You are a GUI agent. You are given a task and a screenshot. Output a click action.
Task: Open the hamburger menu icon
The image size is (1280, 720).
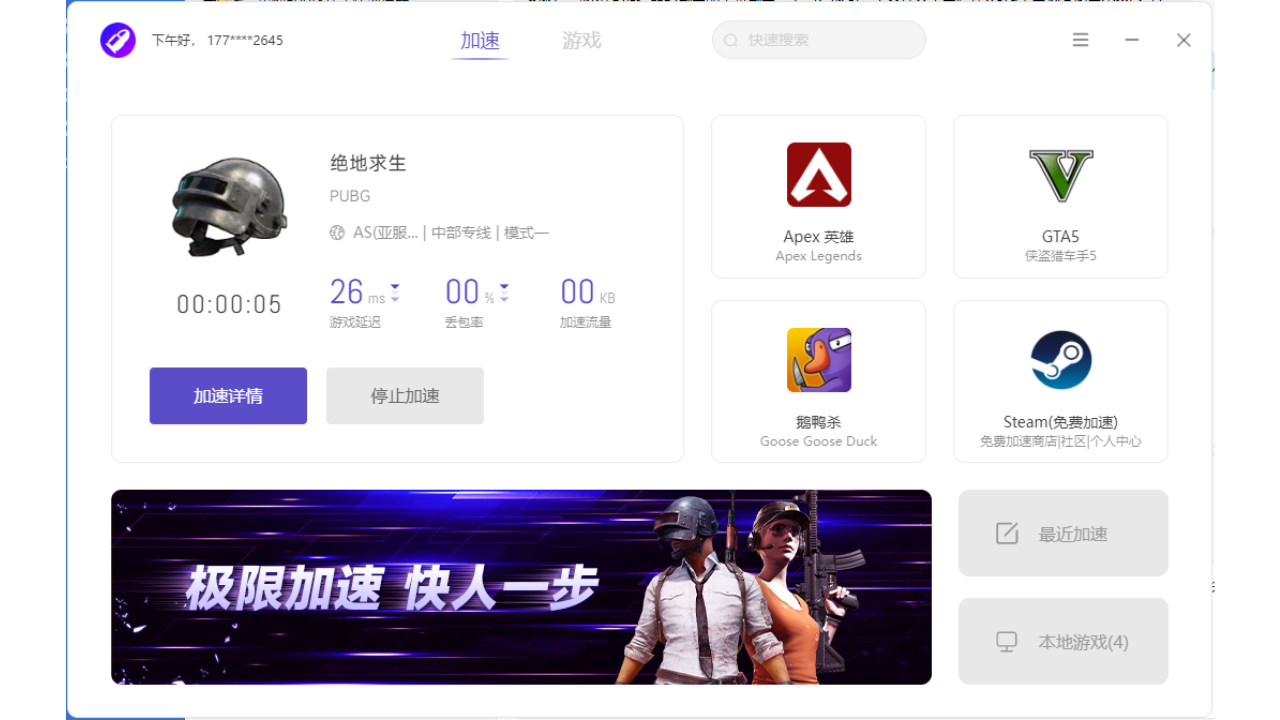click(1081, 40)
